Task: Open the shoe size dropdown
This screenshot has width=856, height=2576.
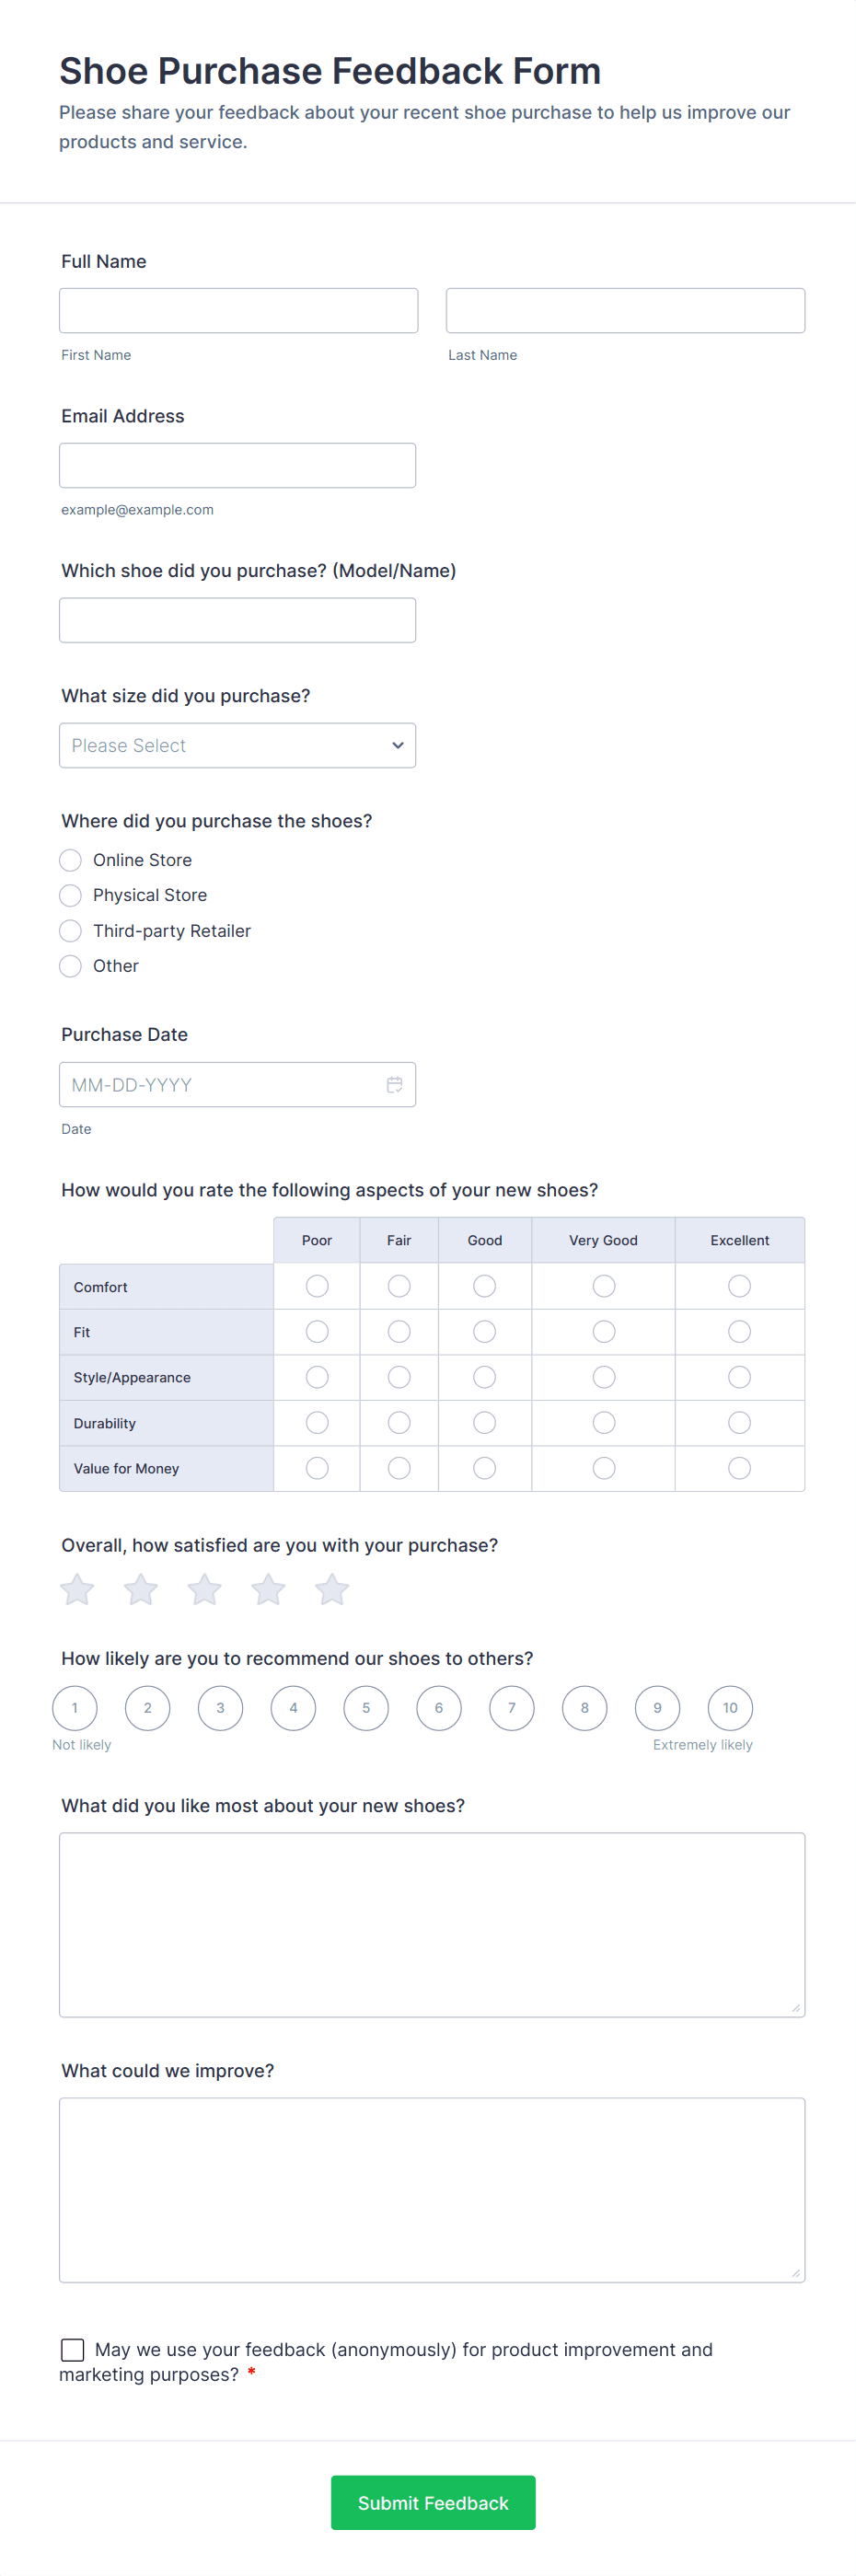Action: click(237, 746)
